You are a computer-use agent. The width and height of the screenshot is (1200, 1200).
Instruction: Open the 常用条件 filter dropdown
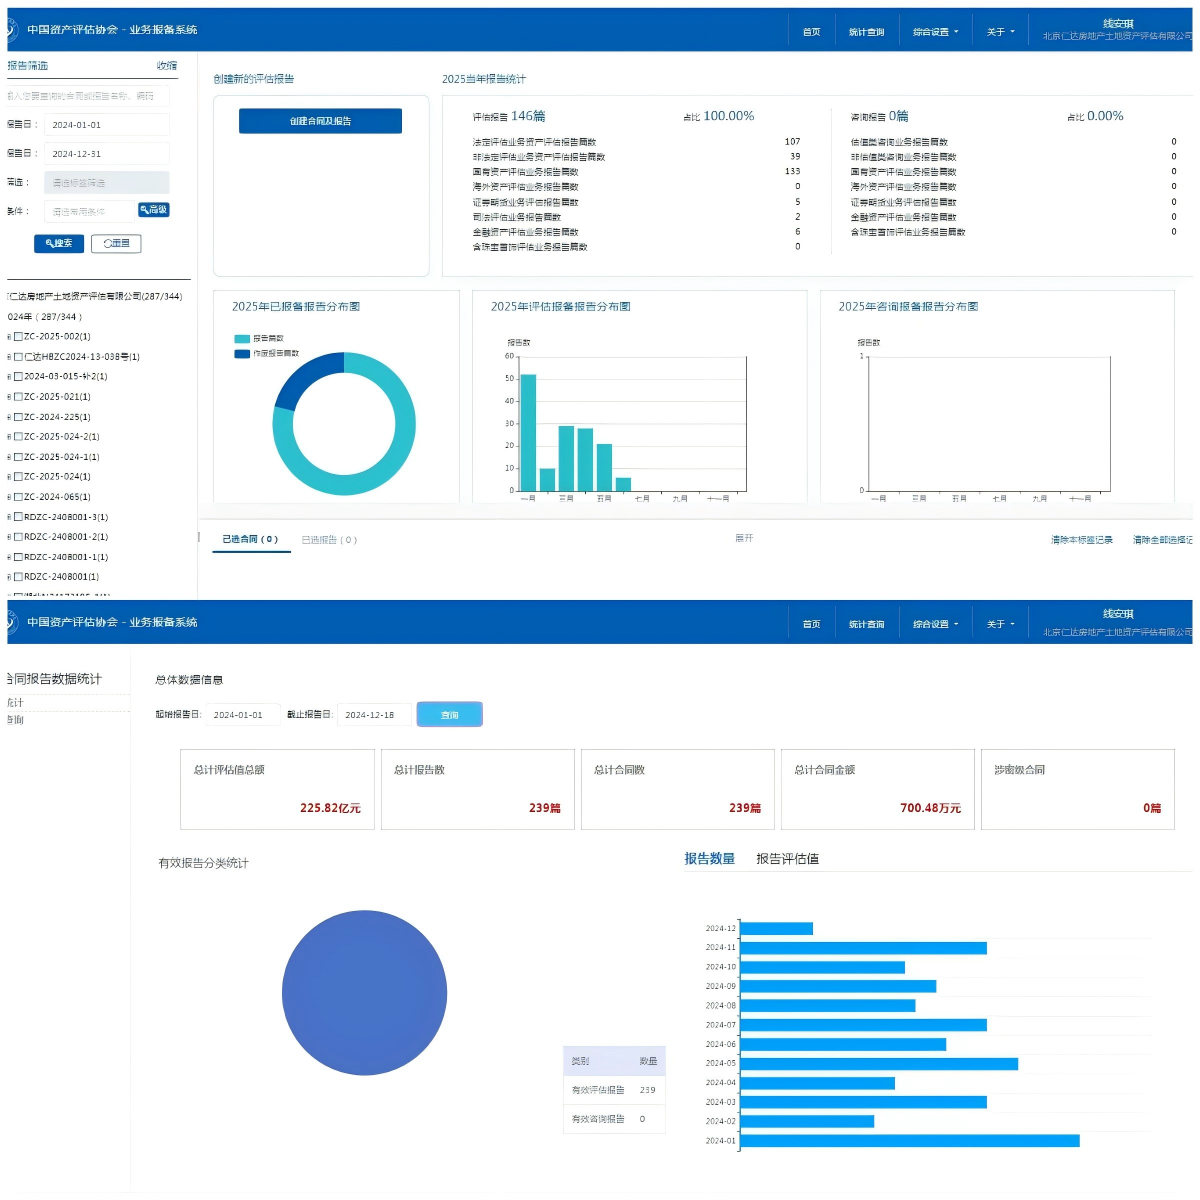[90, 211]
